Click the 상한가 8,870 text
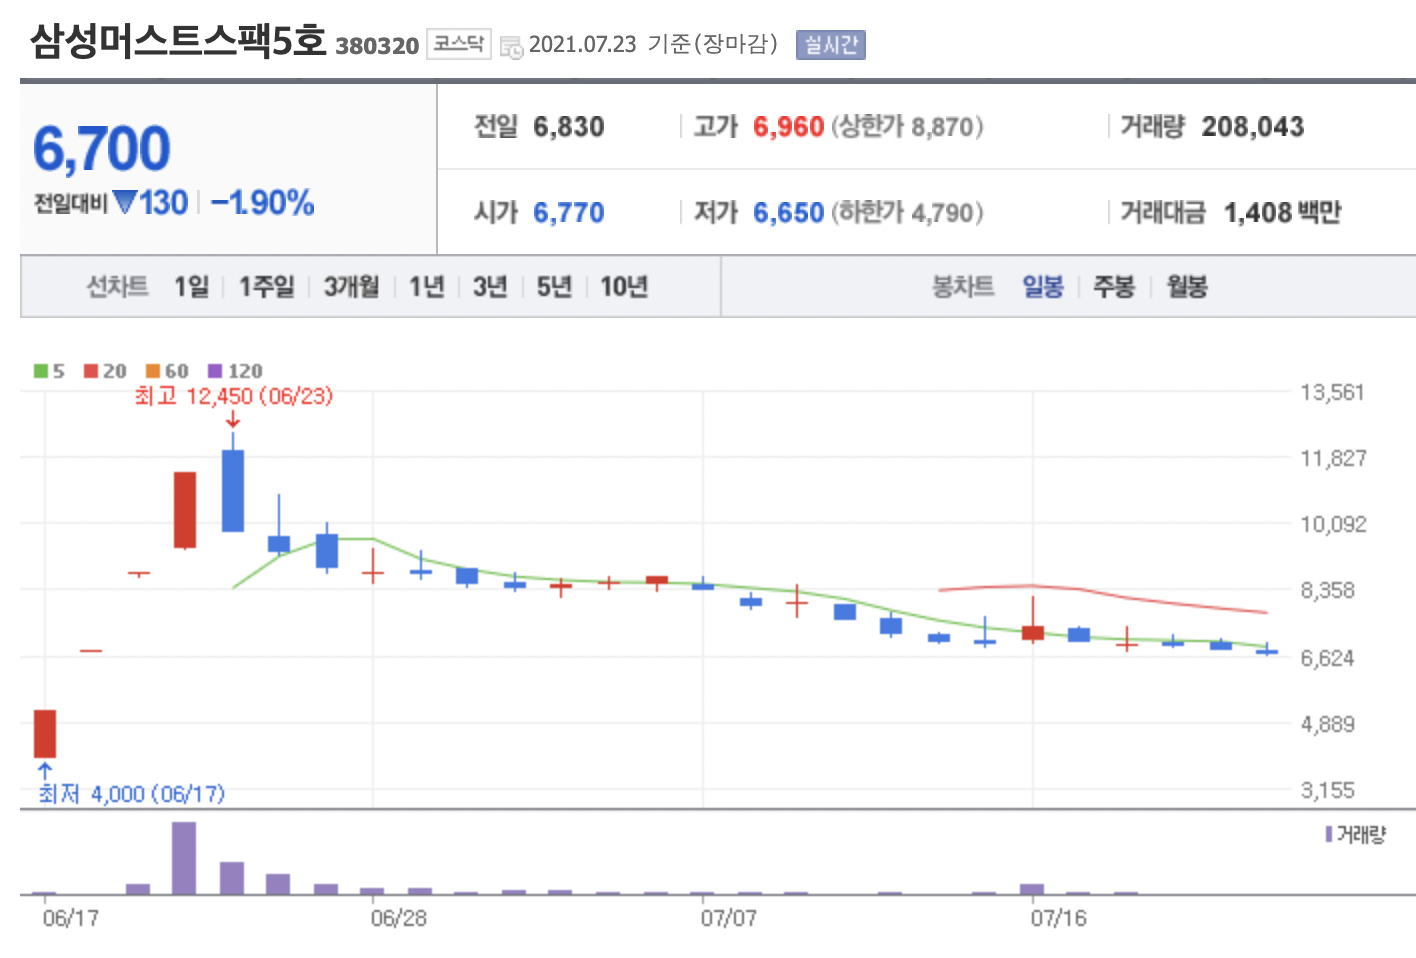 click(908, 127)
